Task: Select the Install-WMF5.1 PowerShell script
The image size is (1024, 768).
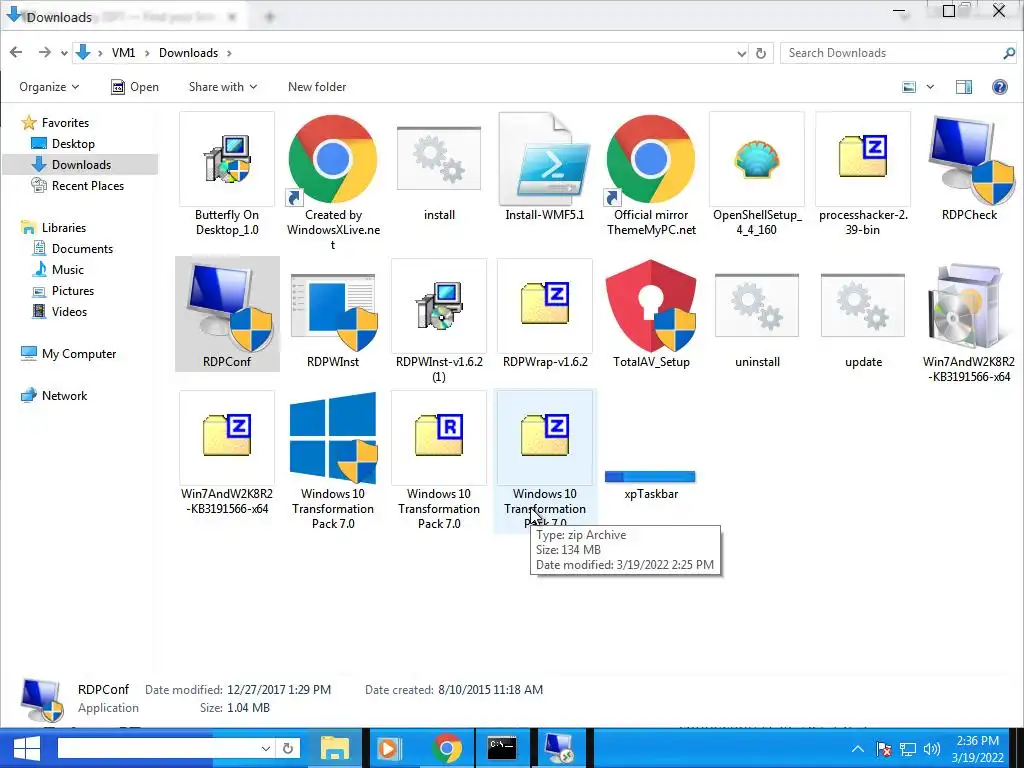Action: (x=545, y=159)
